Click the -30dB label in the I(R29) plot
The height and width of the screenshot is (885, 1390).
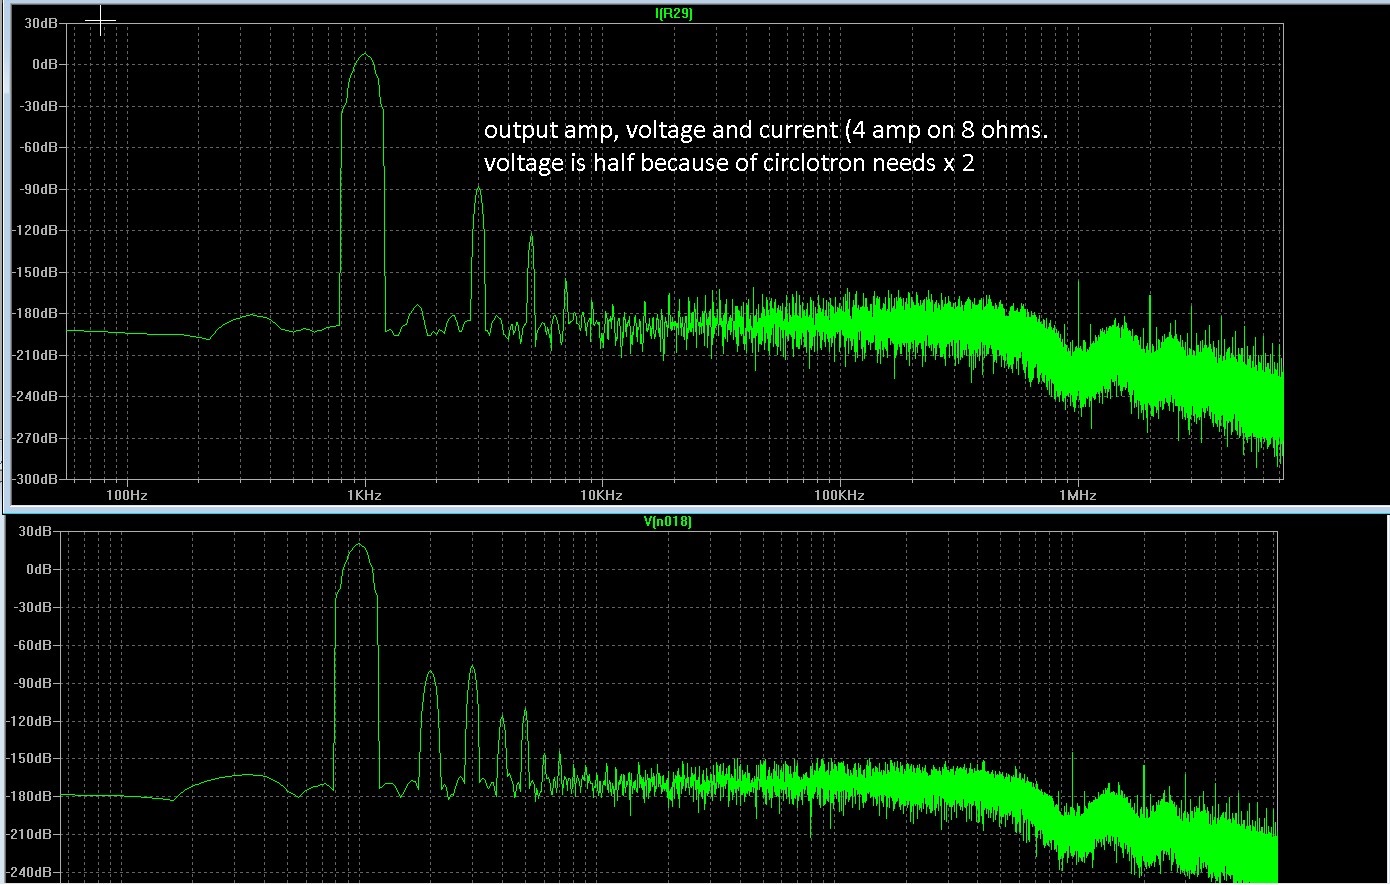pos(37,105)
